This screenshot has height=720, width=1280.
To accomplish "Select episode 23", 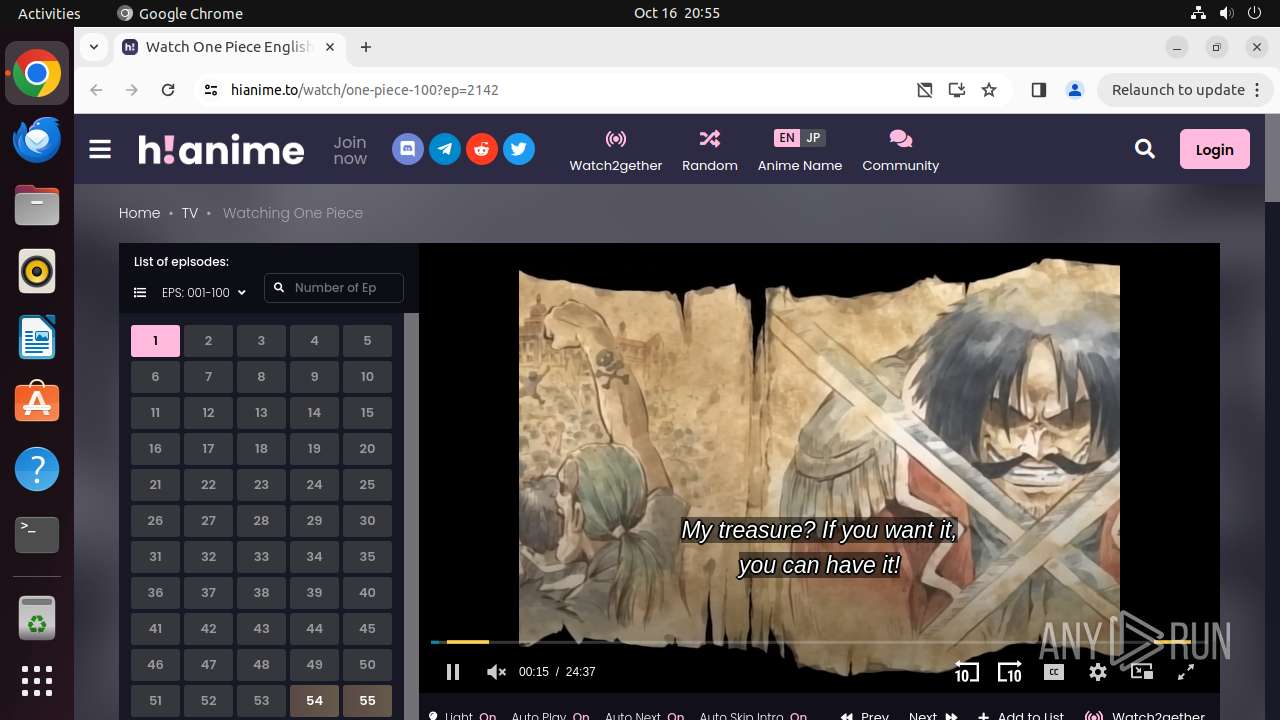I will point(261,485).
